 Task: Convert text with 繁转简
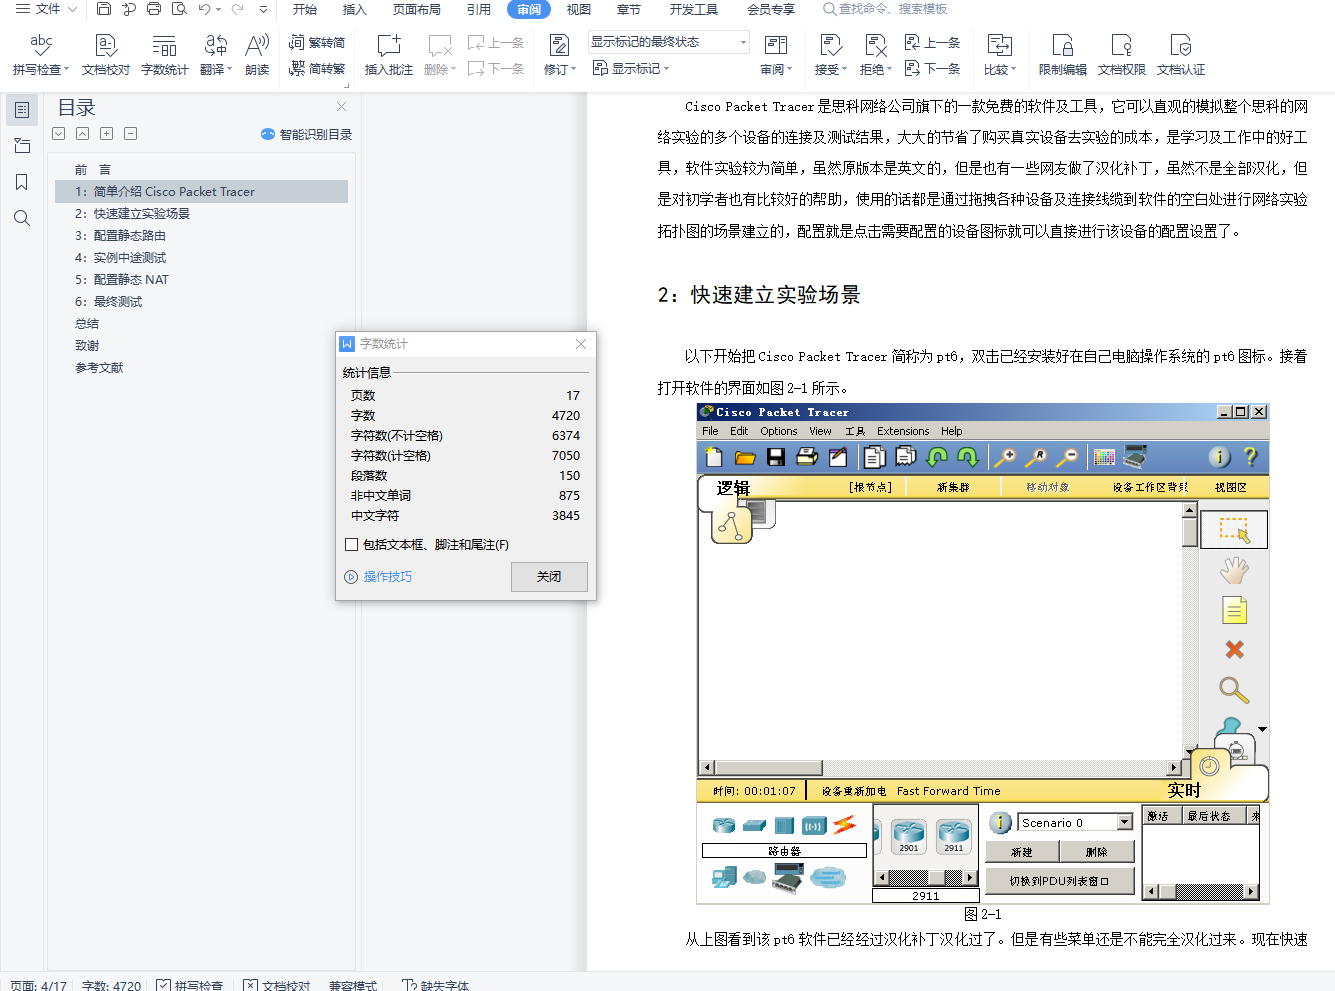pos(317,42)
